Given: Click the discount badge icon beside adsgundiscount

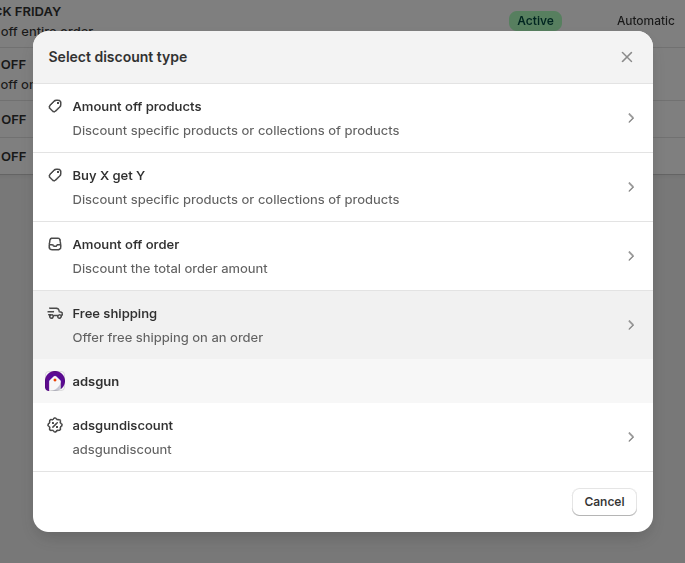Looking at the screenshot, I should pyautogui.click(x=55, y=425).
